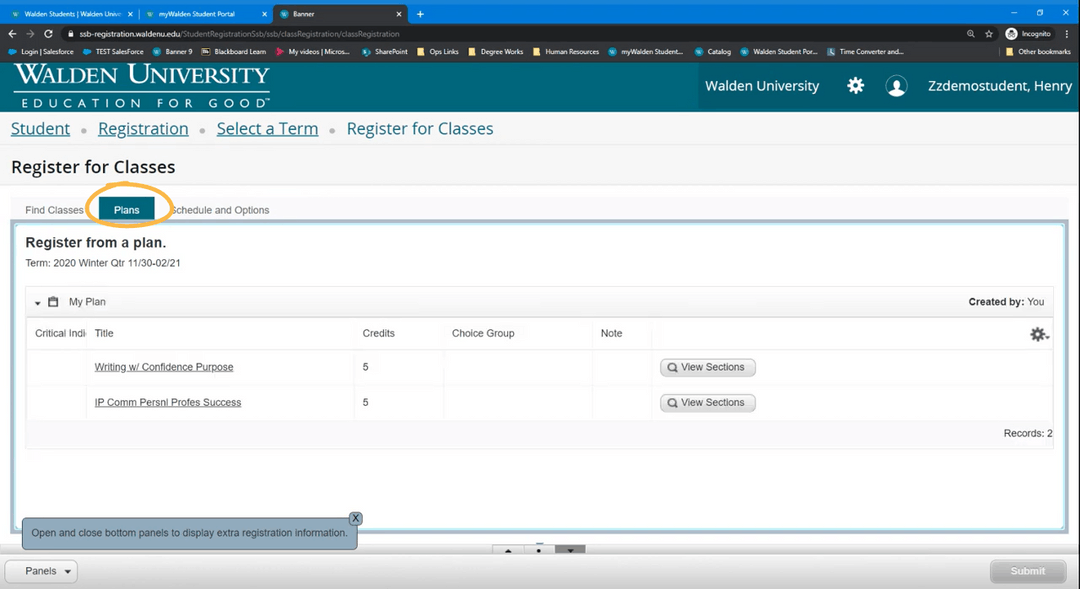Click the browser refresh icon
Viewport: 1080px width, 589px height.
47,33
